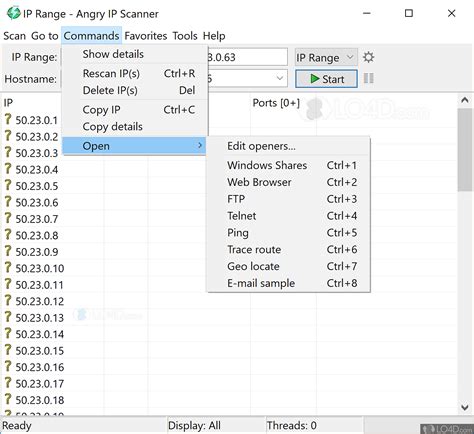Select row 50.23.0.3
Viewport: 474px width, 434px height.
[x=37, y=153]
